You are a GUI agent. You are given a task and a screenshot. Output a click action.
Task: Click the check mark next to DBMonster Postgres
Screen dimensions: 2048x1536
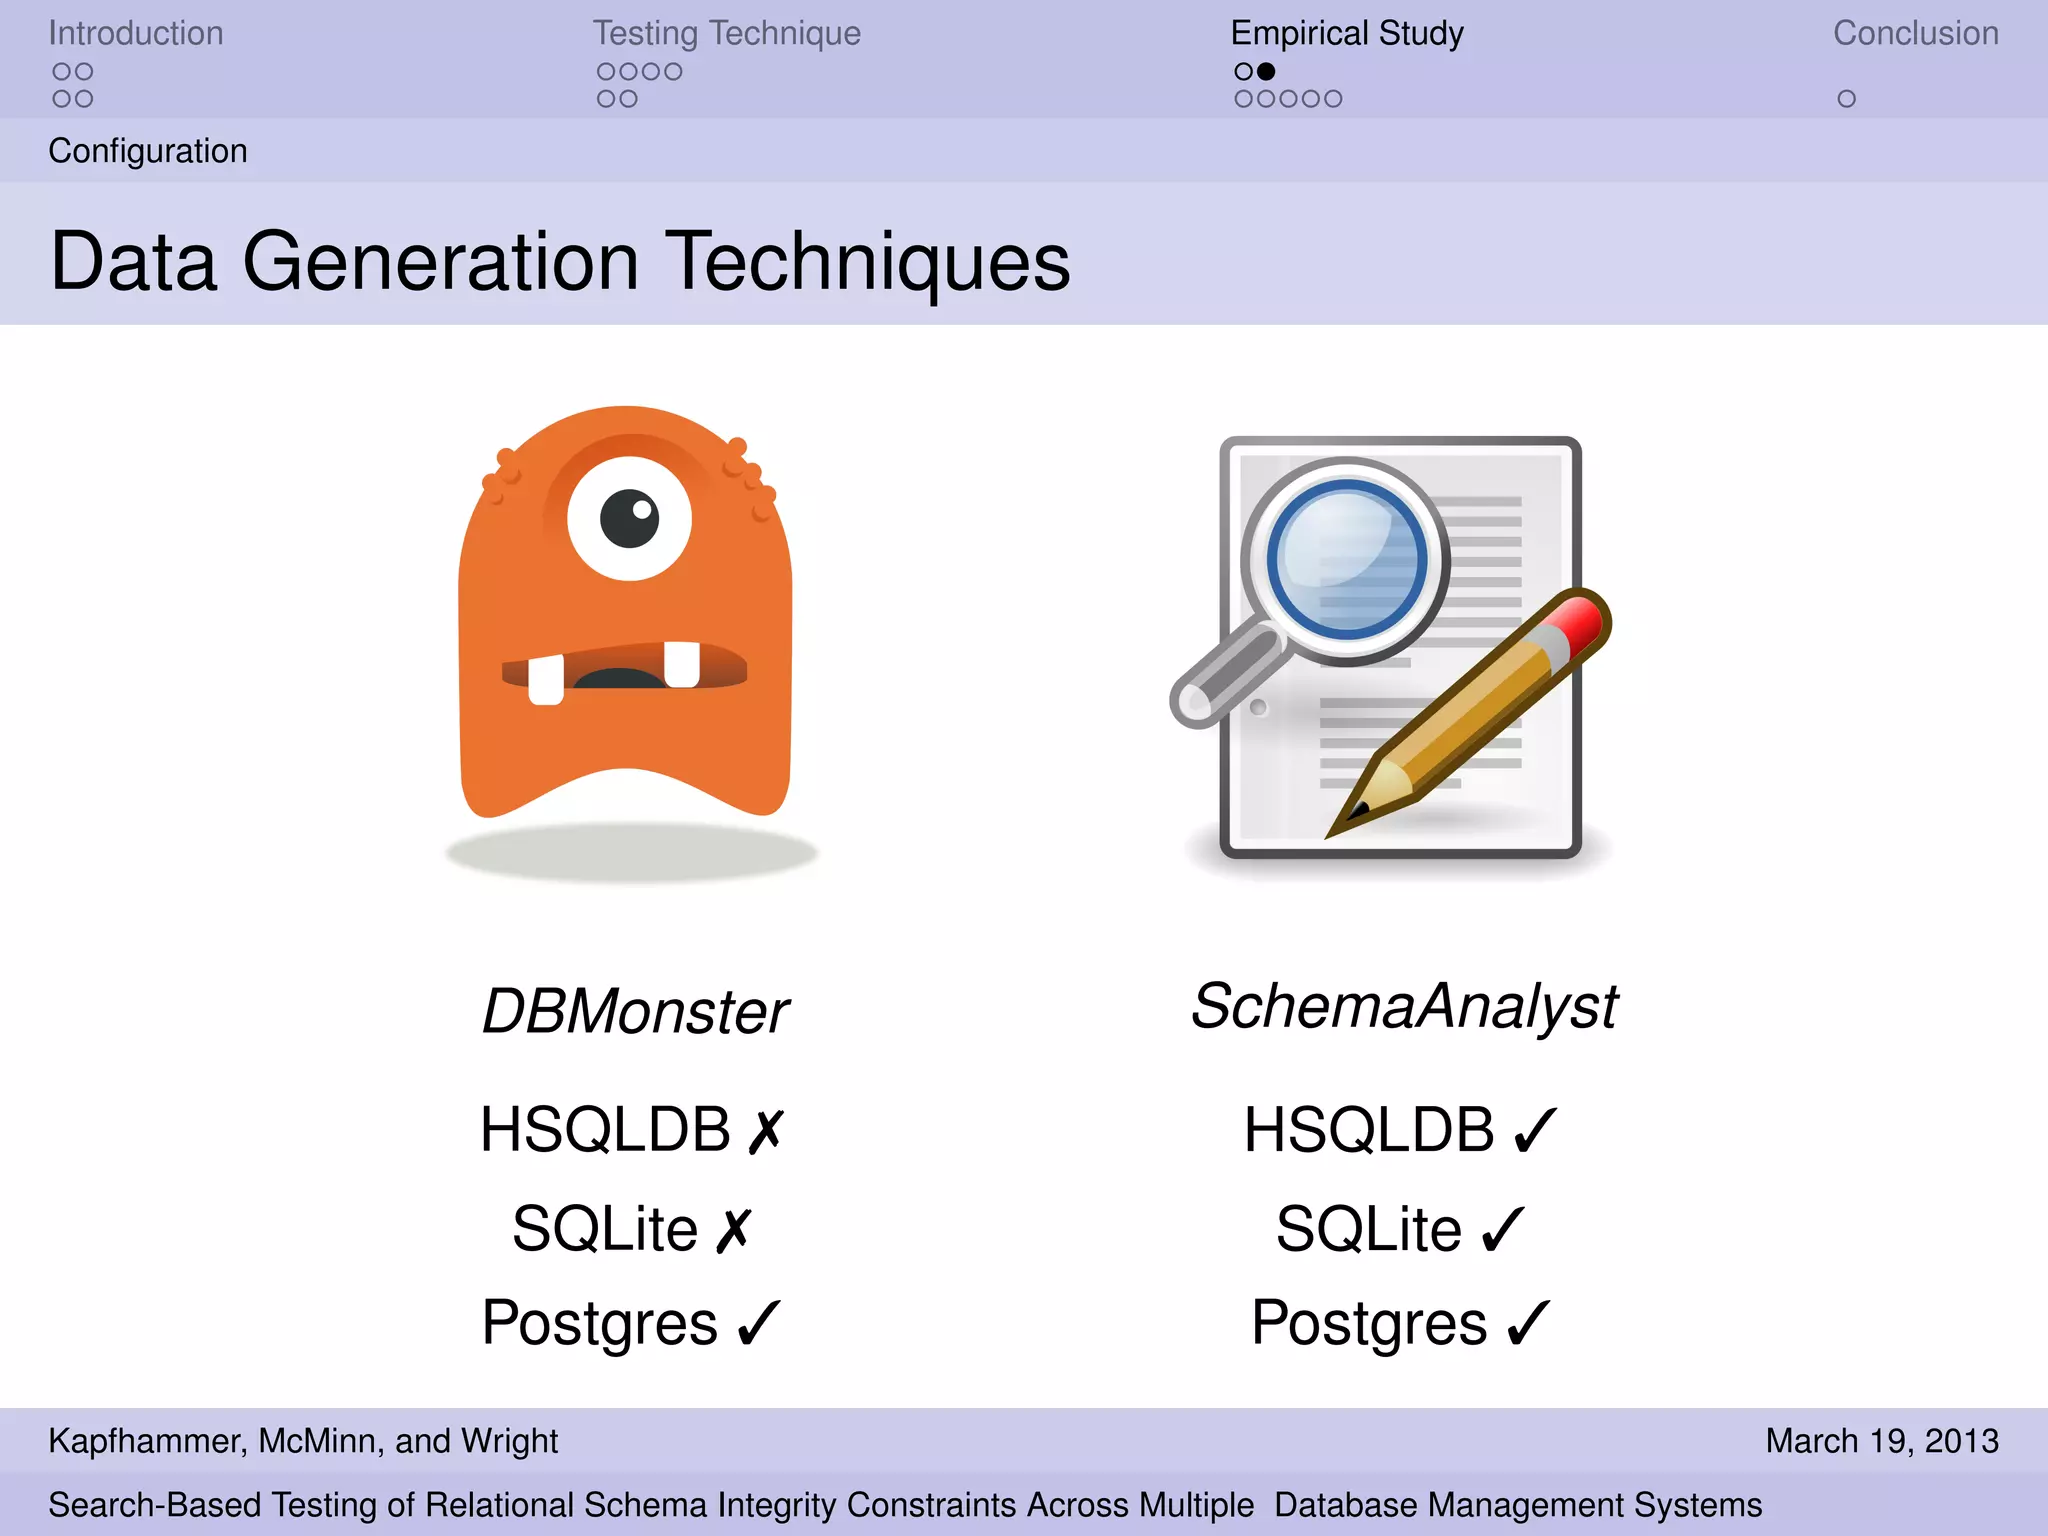pos(758,1322)
